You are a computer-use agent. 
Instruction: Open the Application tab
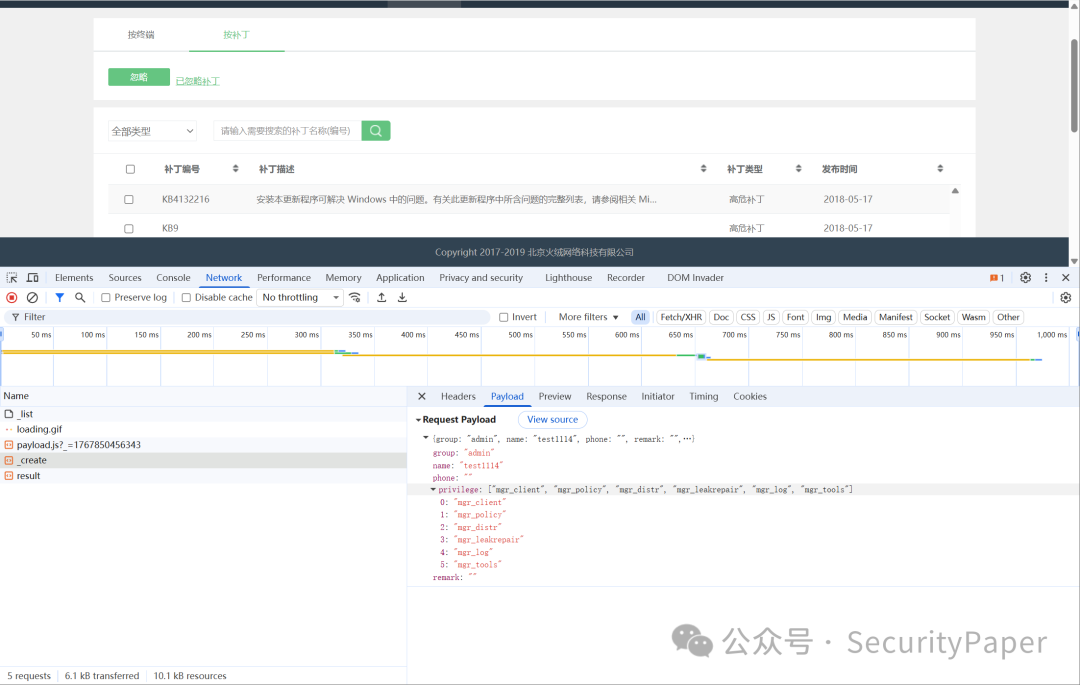tap(400, 277)
